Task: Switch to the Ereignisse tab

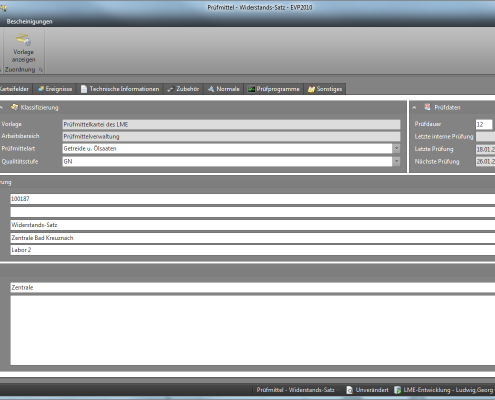Action: pos(55,89)
